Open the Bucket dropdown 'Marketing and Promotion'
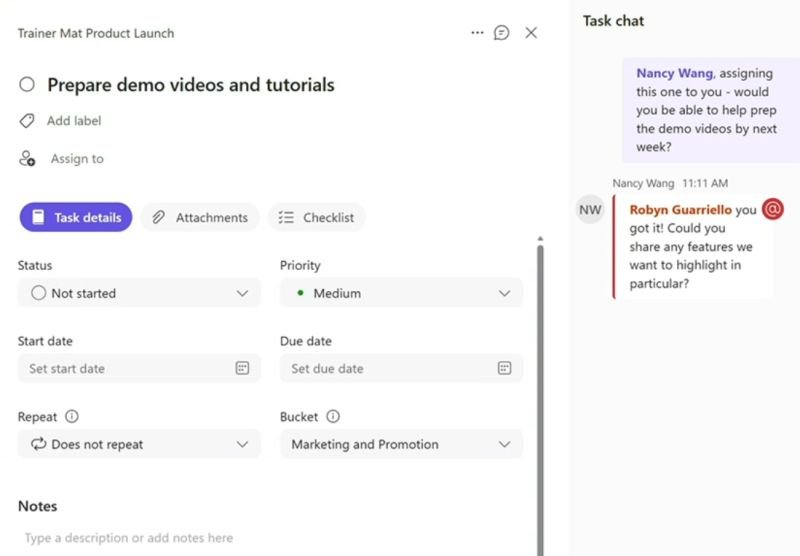The width and height of the screenshot is (800, 556). 401,444
